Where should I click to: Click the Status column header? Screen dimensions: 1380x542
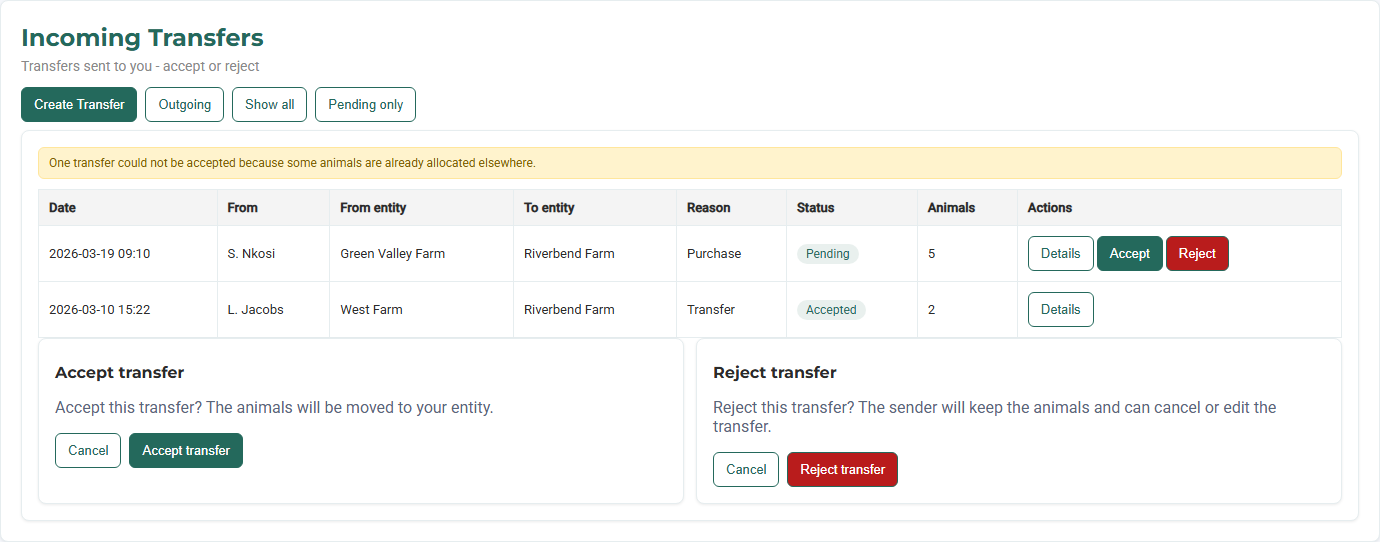(815, 208)
